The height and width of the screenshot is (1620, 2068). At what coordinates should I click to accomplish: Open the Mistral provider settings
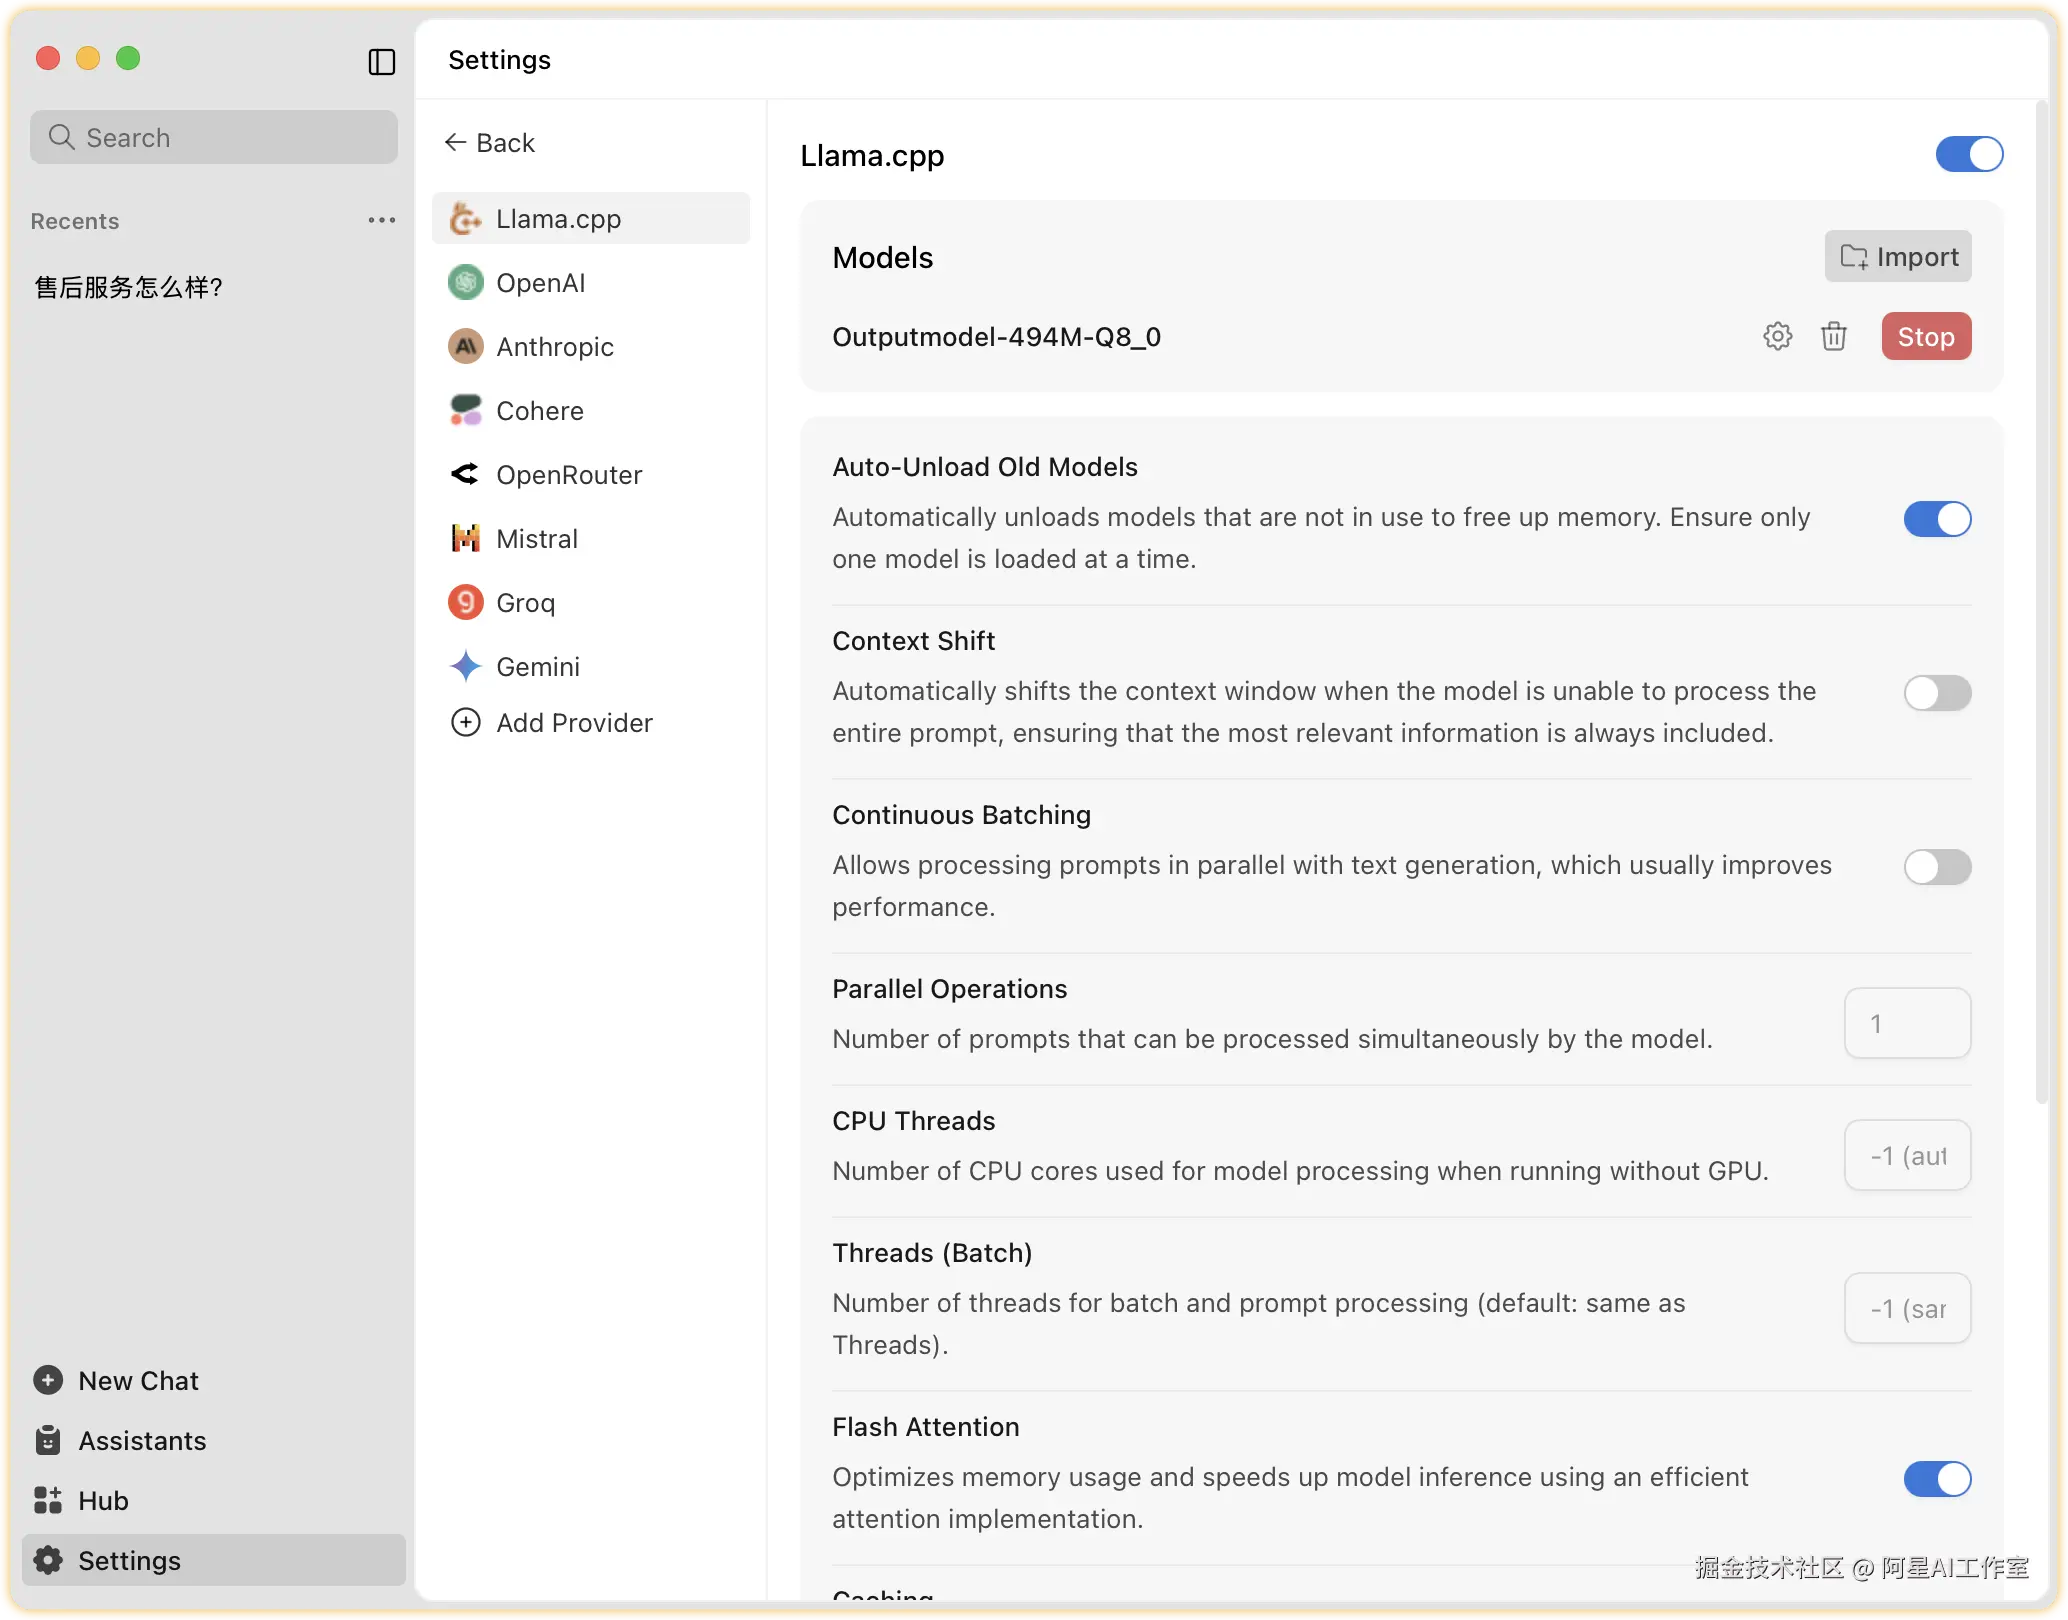[536, 539]
